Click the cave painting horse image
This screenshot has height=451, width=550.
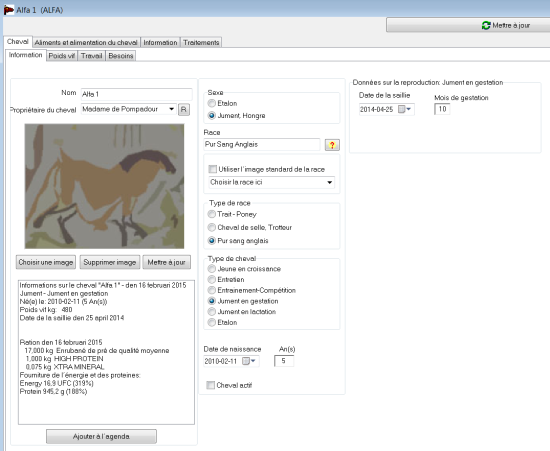104,186
